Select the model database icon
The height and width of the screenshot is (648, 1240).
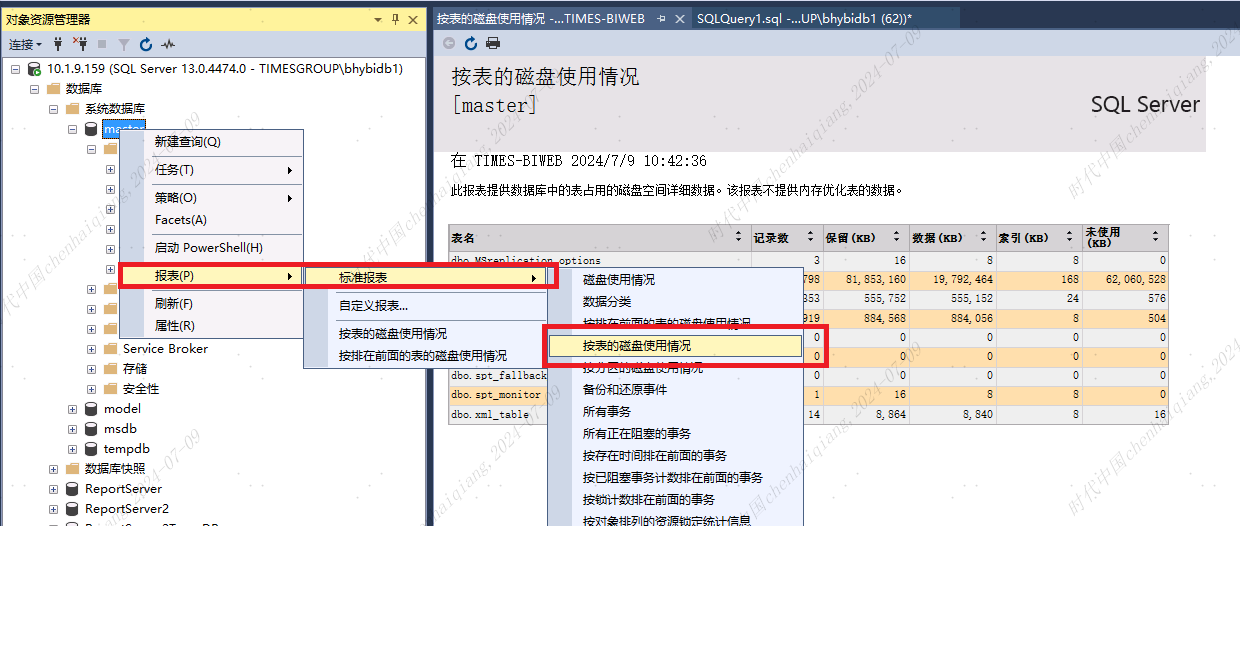pos(91,409)
